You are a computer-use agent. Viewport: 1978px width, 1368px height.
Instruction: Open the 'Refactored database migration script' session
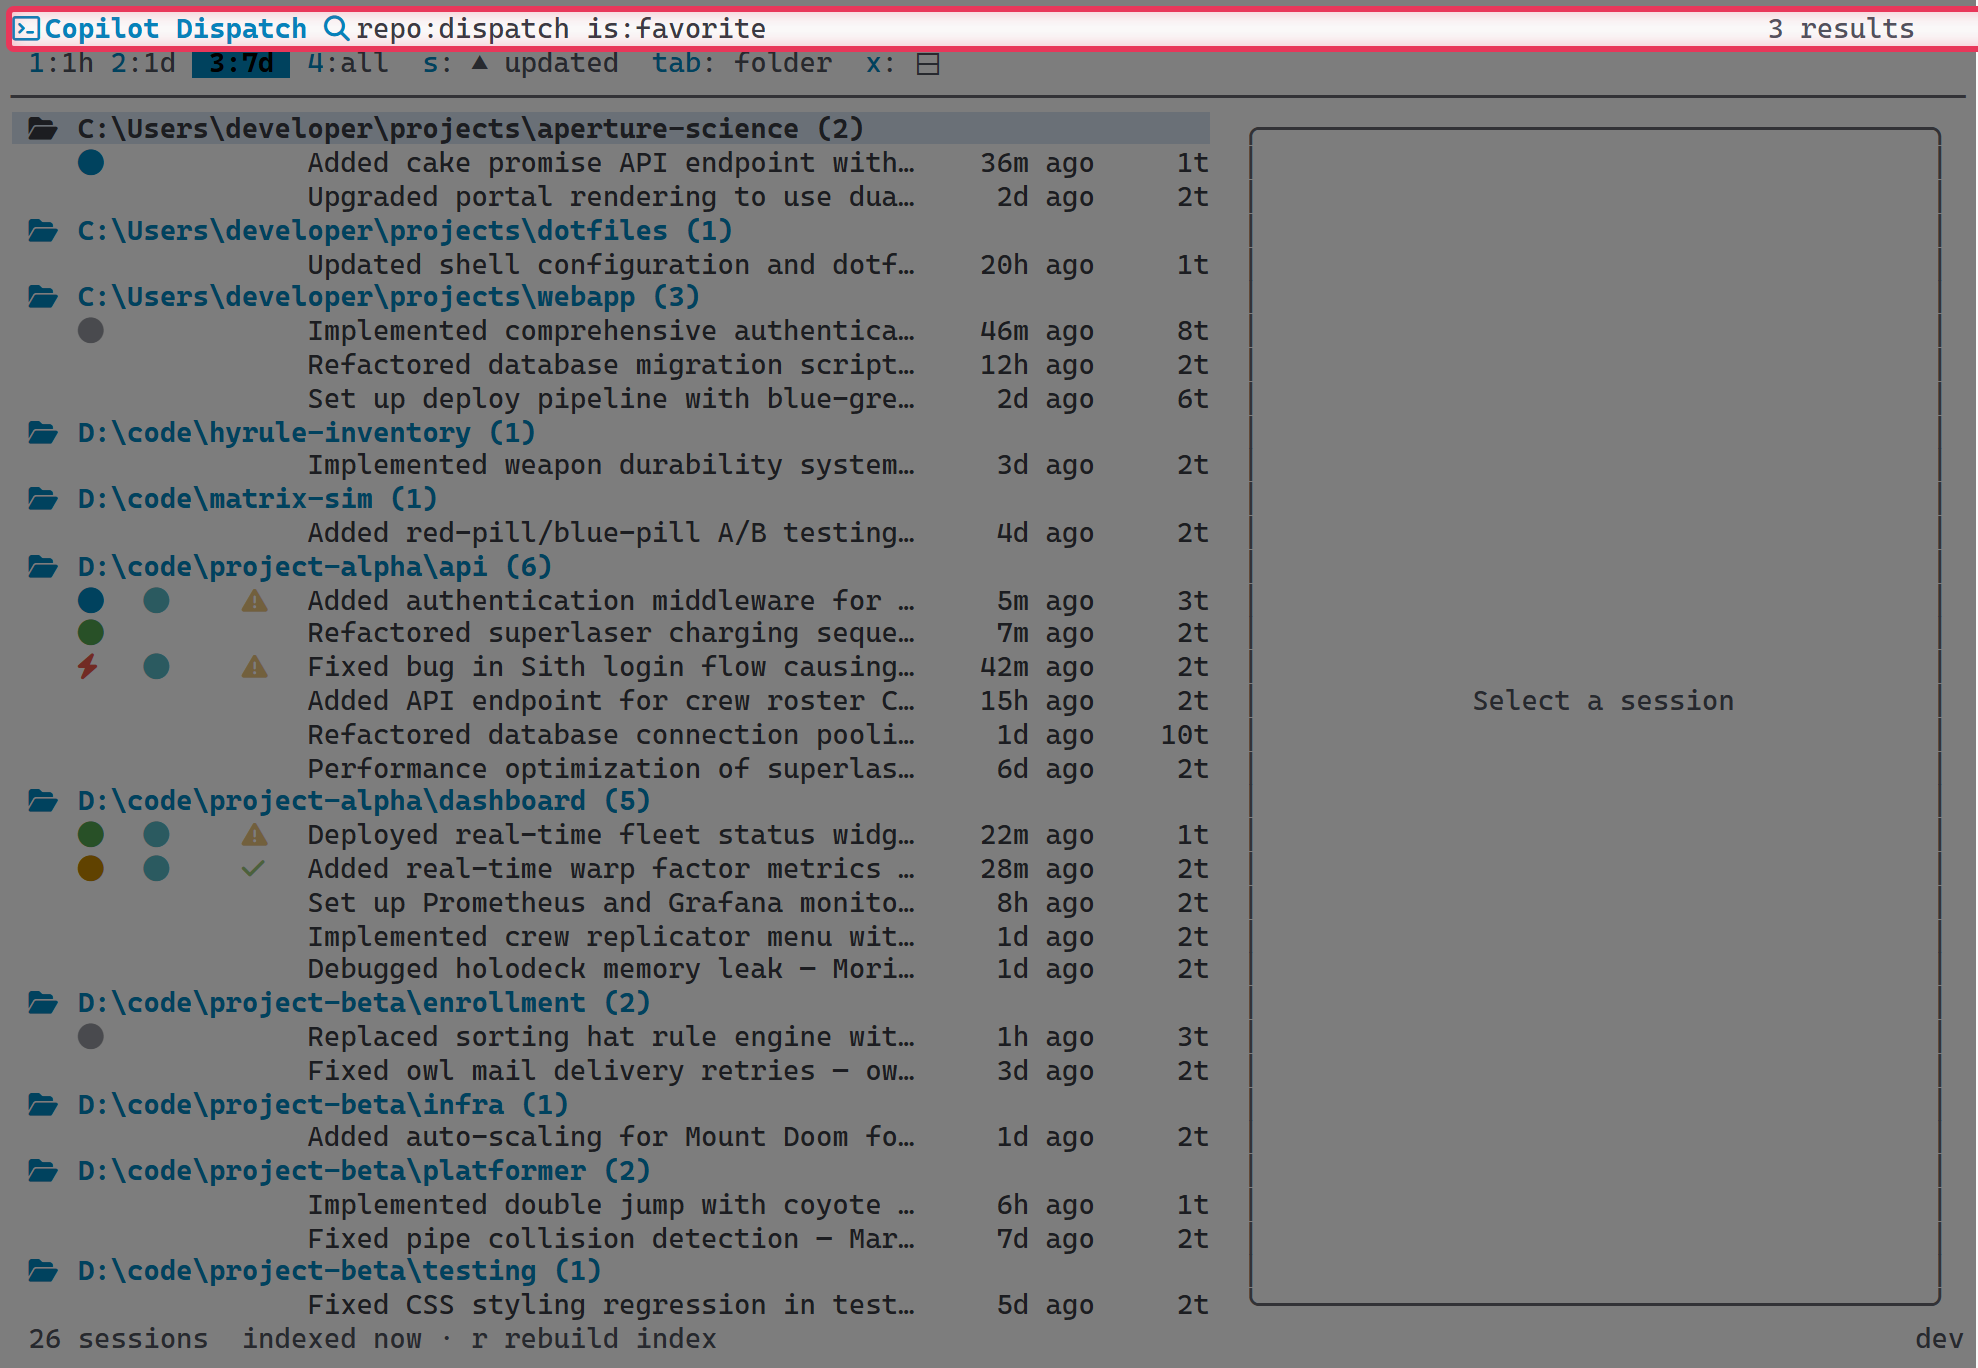point(611,364)
